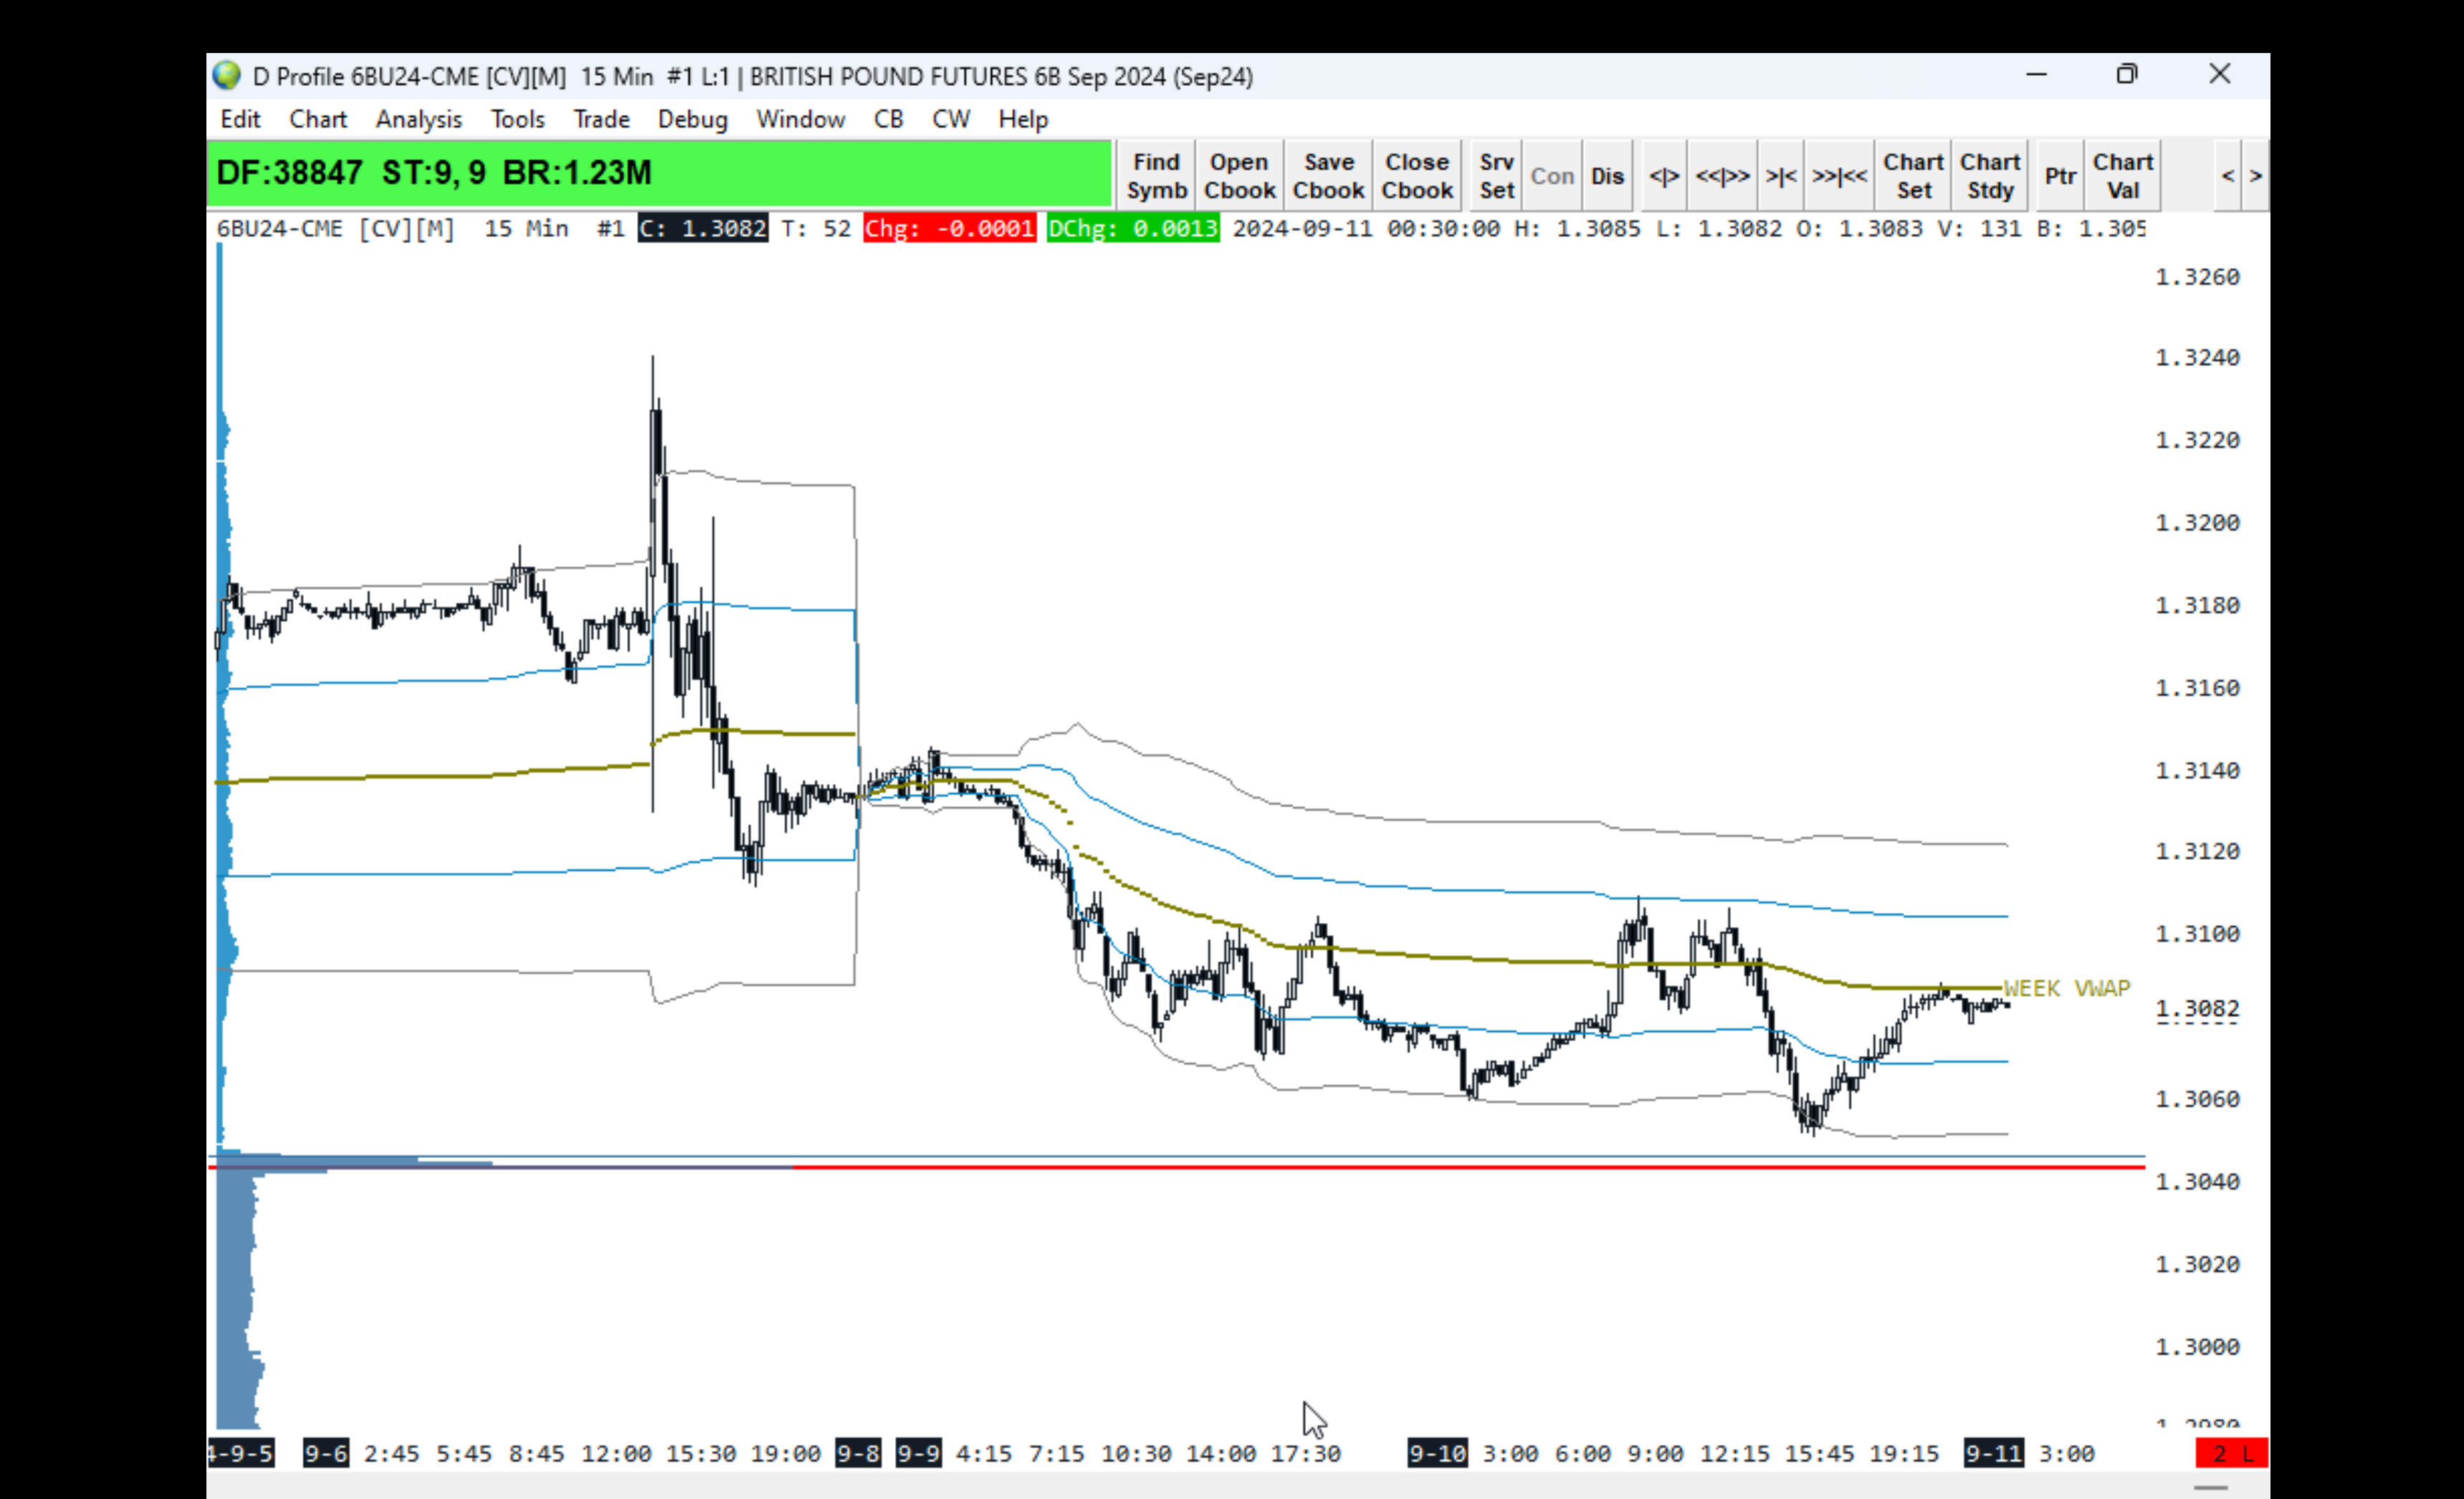The width and height of the screenshot is (2464, 1499).
Task: Toggle the Chart Val values tool
Action: click(x=2122, y=176)
